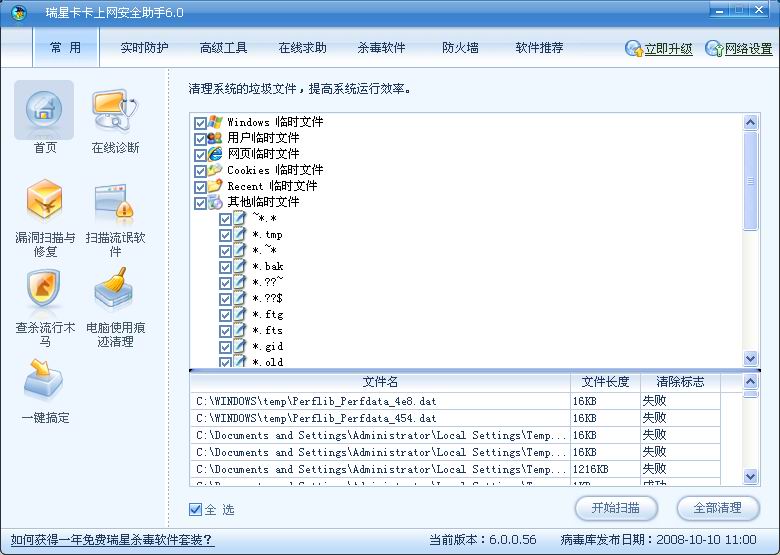Click the 病毒库发布日期 status text
Viewport: 780px width, 555px height.
click(x=658, y=540)
